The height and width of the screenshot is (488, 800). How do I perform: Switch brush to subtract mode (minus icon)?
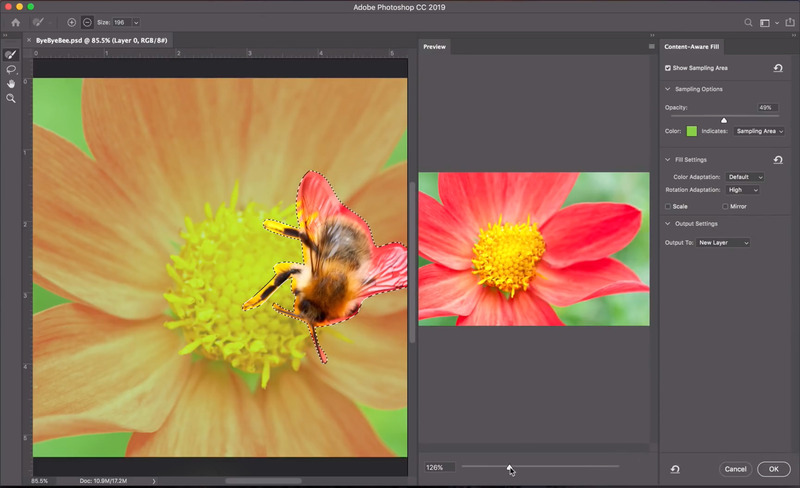click(x=87, y=22)
